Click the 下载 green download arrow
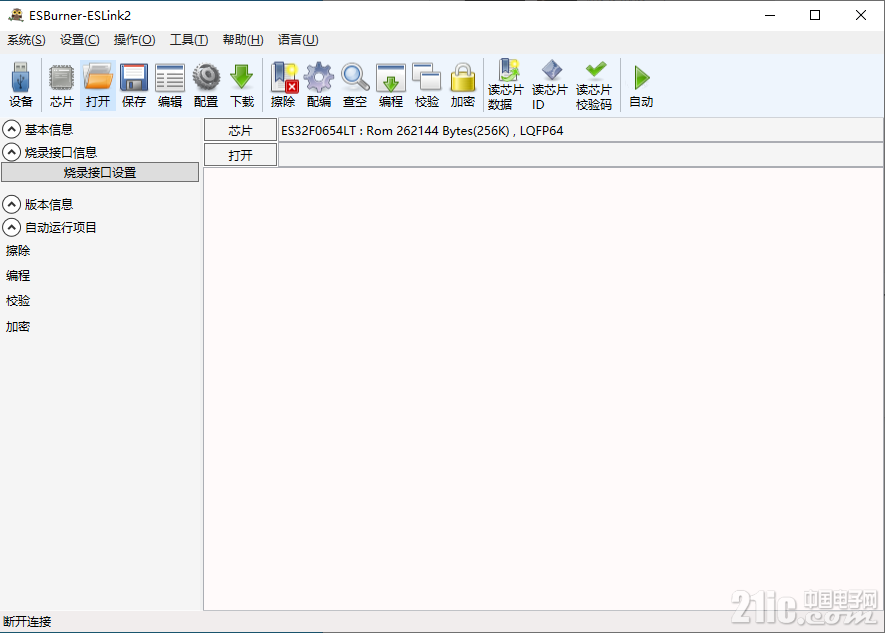The height and width of the screenshot is (633, 885). click(242, 85)
